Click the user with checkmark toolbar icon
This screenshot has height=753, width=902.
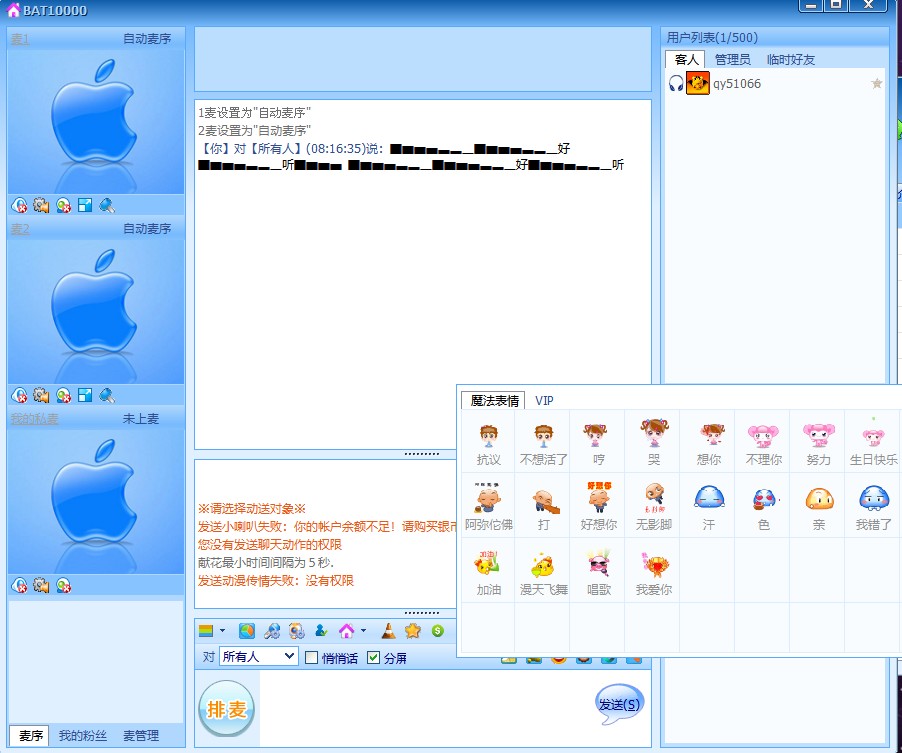tap(321, 631)
